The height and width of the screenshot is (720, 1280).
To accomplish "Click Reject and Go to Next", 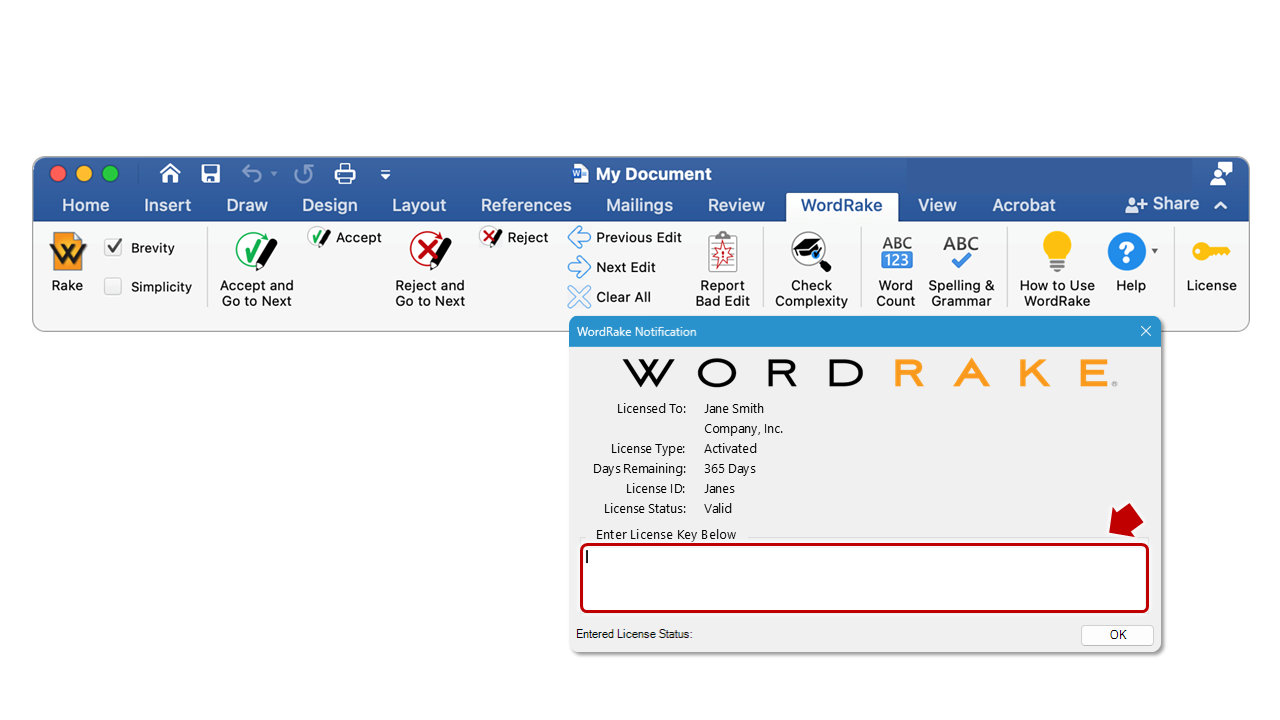I will pos(430,270).
